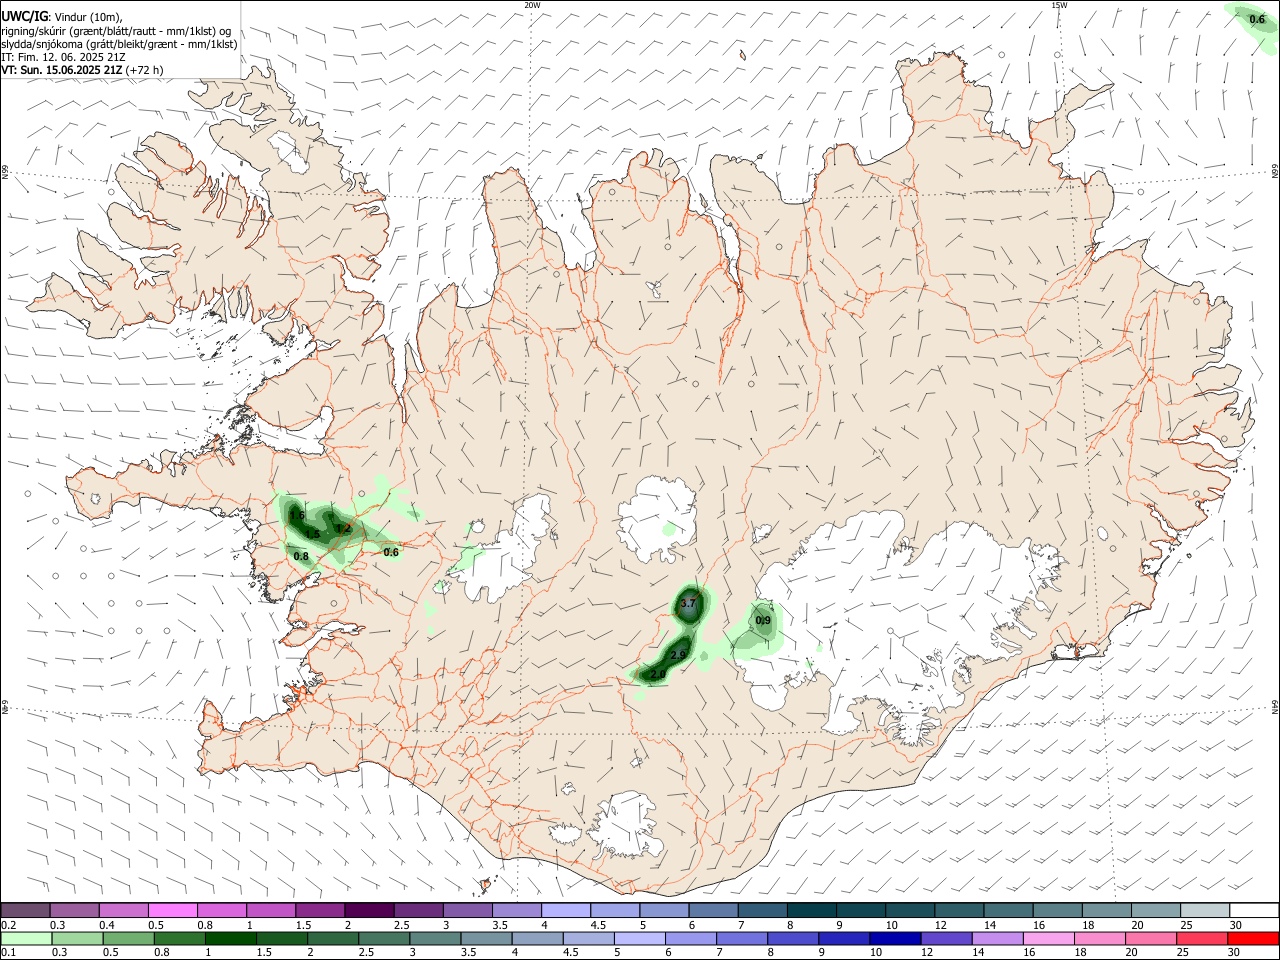Viewport: 1280px width, 960px height.
Task: Select the dark navy swatch between 10 and 12, lower row
Action: [x=895, y=938]
